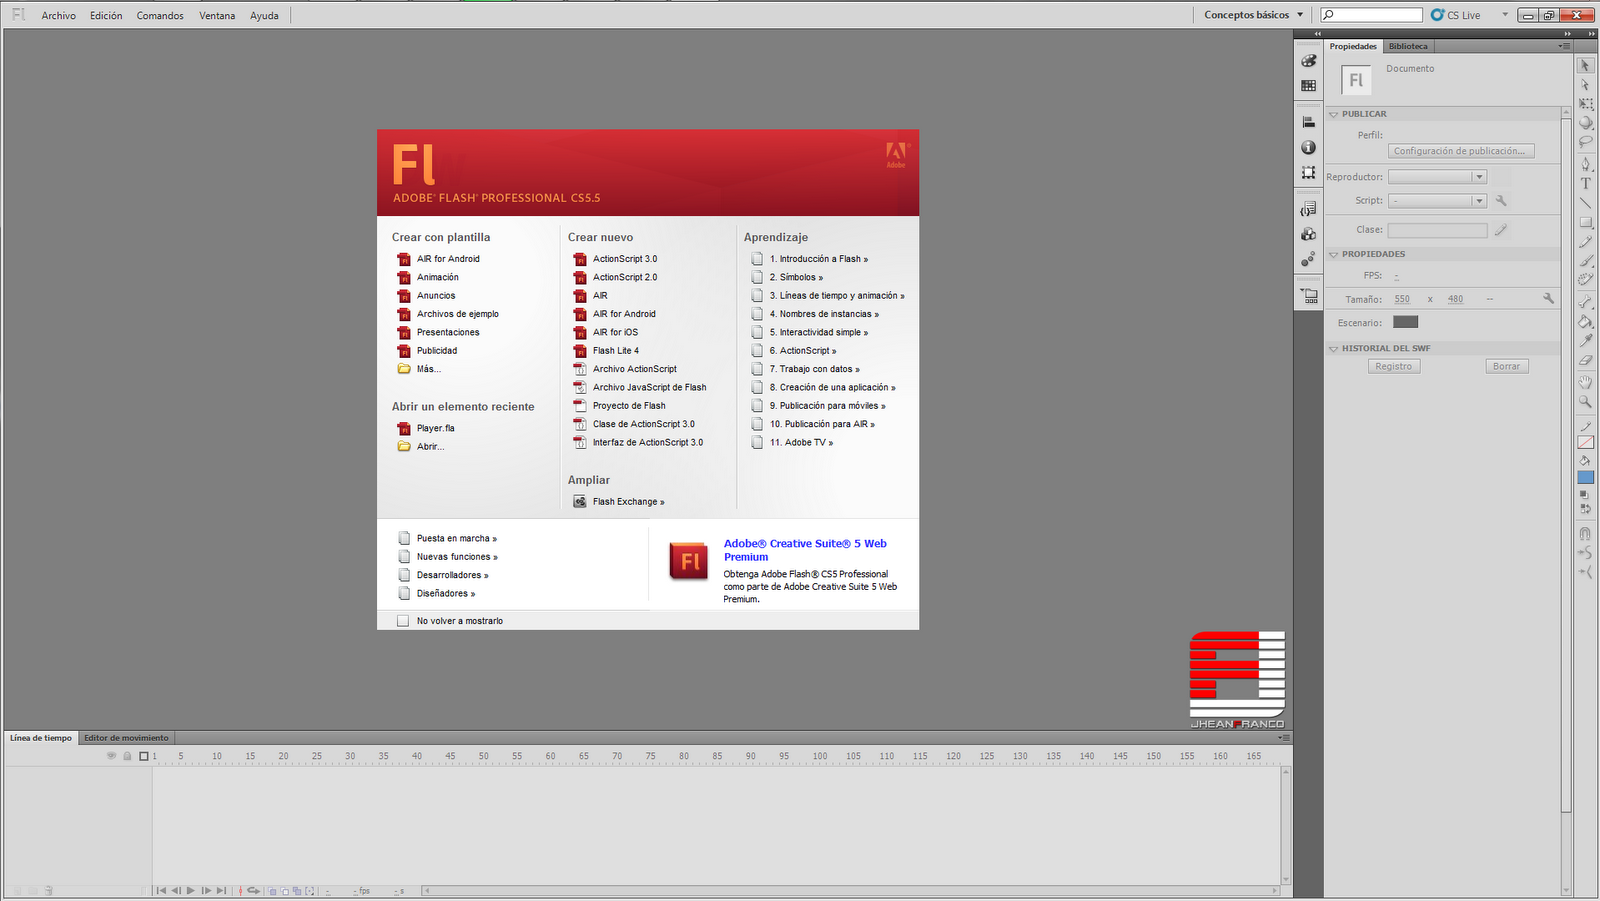Click the Registro button
The height and width of the screenshot is (901, 1600).
point(1393,366)
